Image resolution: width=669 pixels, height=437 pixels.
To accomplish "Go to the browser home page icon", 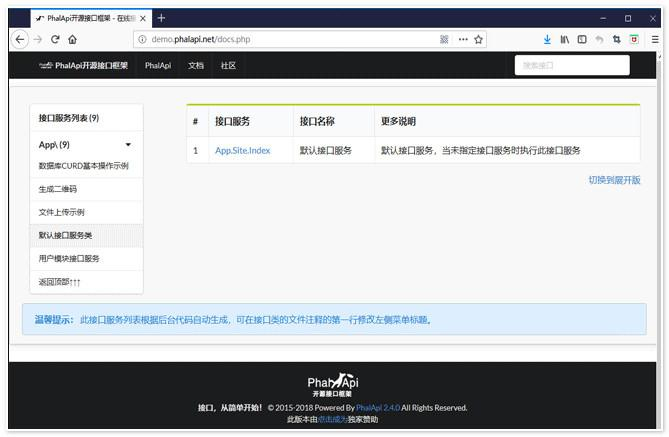I will point(73,39).
